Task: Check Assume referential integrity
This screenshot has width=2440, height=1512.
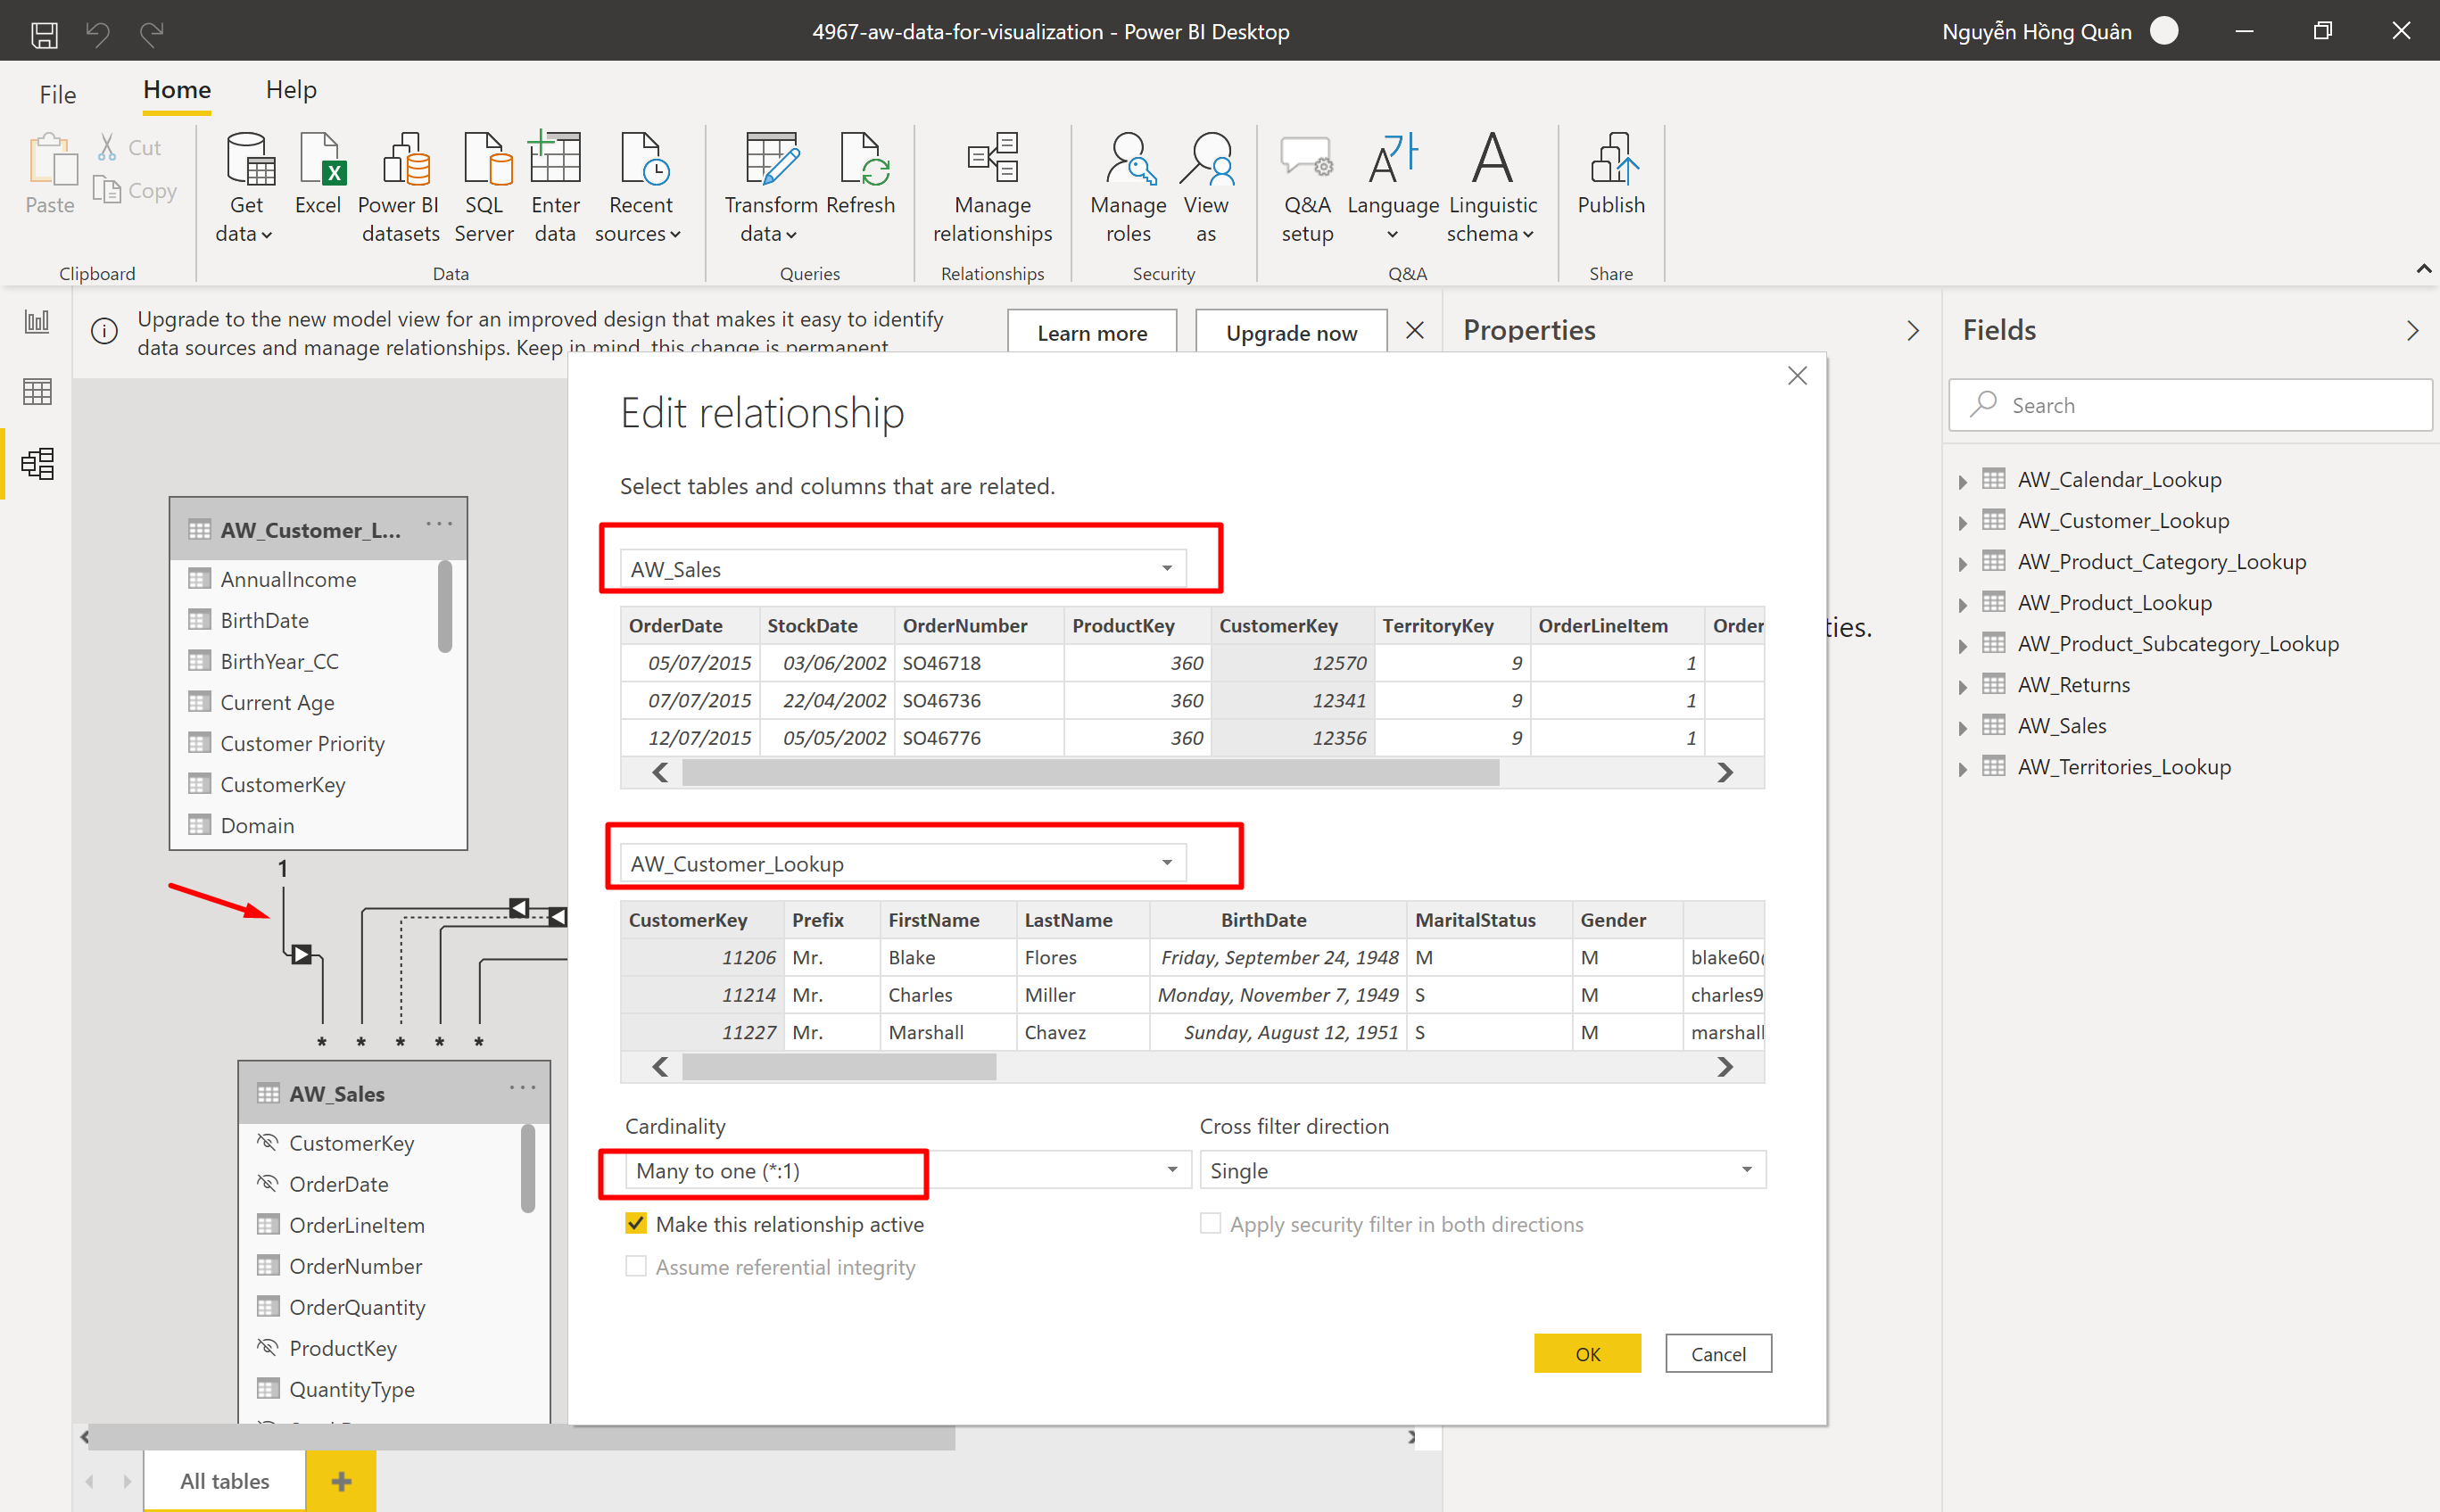Action: tap(635, 1266)
